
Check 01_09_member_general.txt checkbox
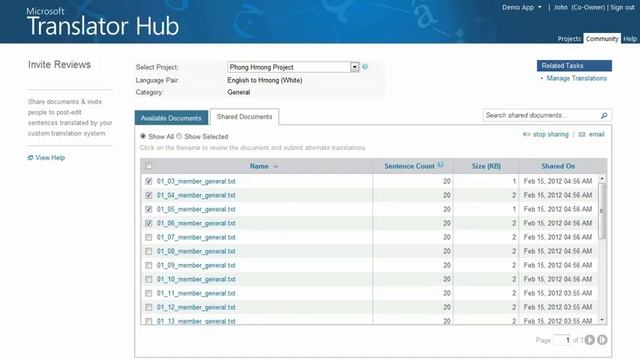point(149,265)
